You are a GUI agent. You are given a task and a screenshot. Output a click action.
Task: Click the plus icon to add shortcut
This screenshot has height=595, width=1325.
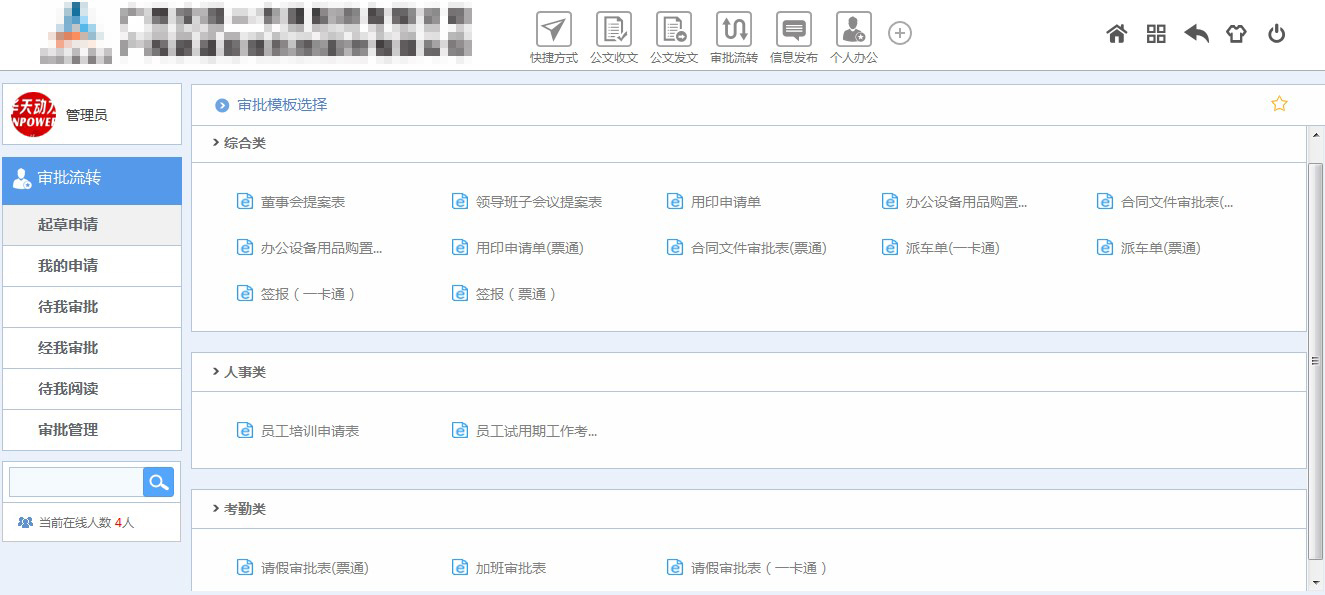(900, 34)
